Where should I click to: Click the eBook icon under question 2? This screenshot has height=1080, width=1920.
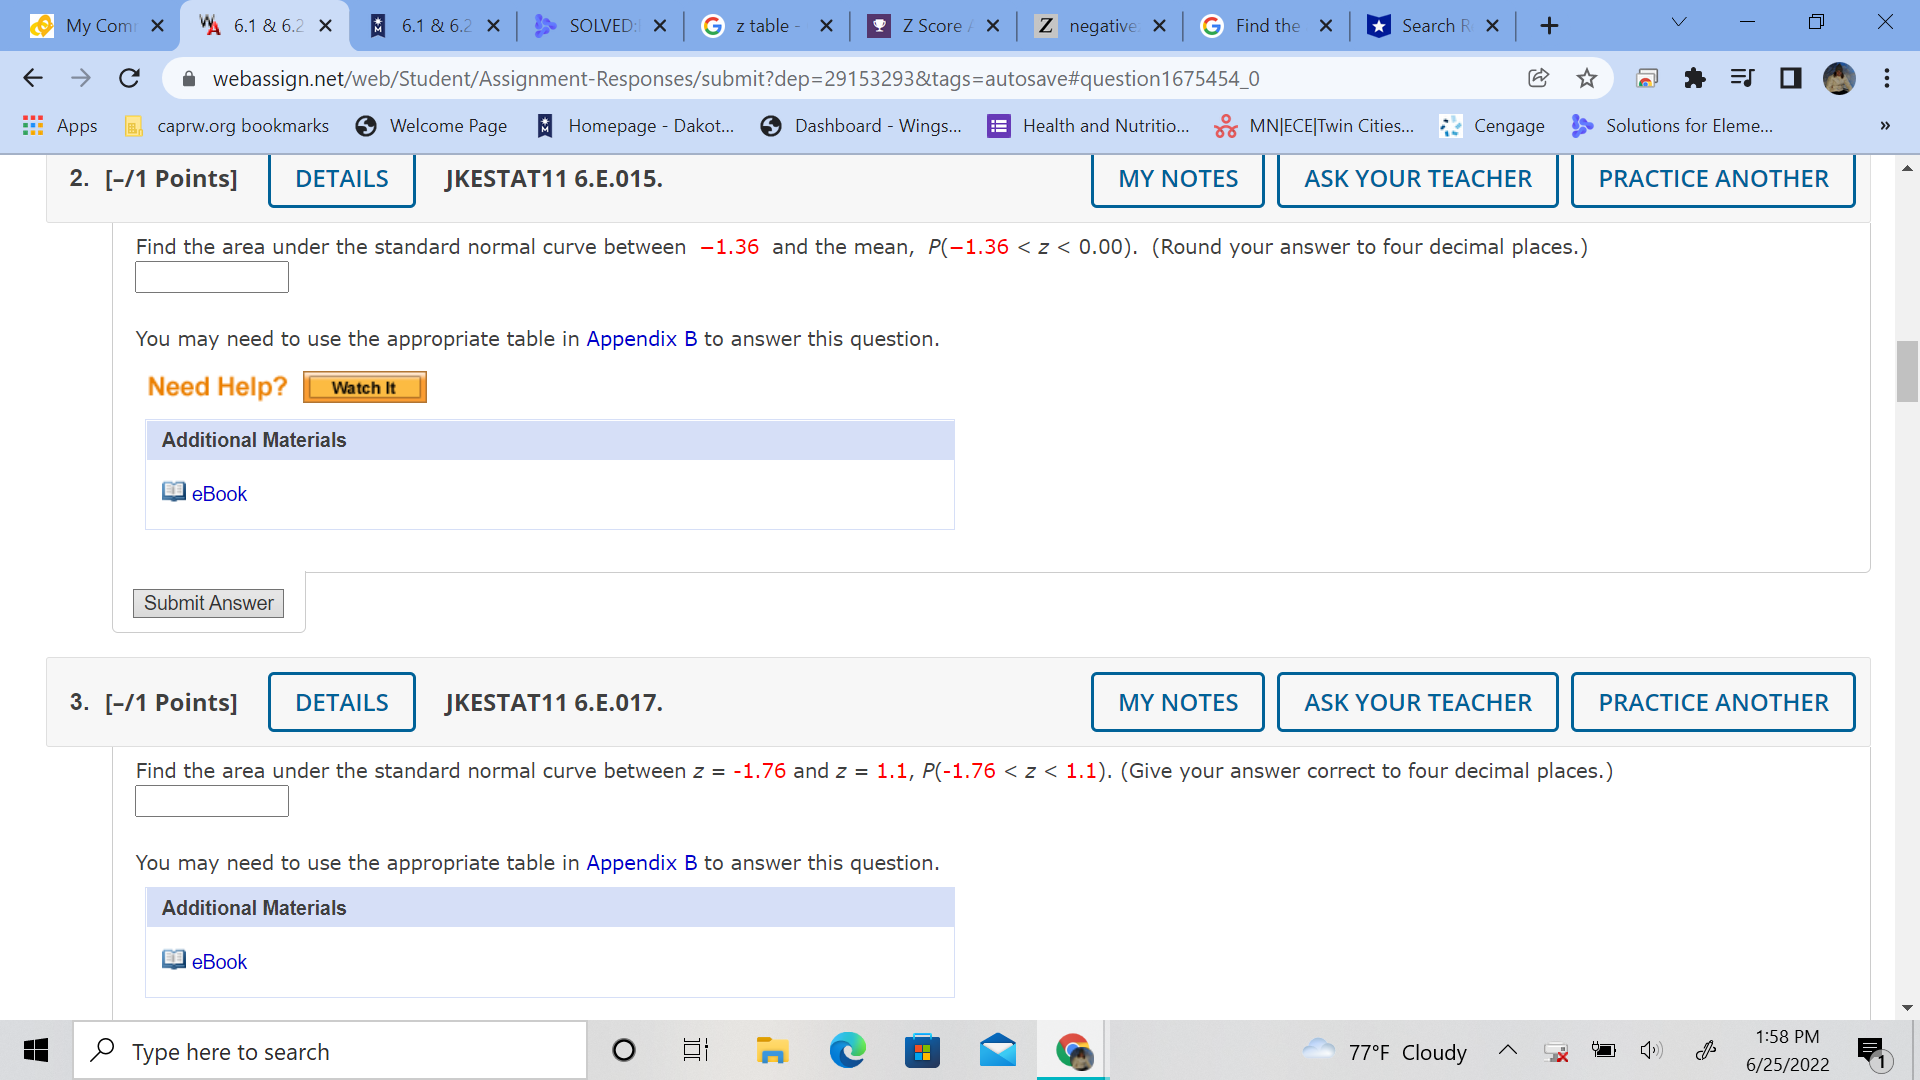tap(174, 492)
